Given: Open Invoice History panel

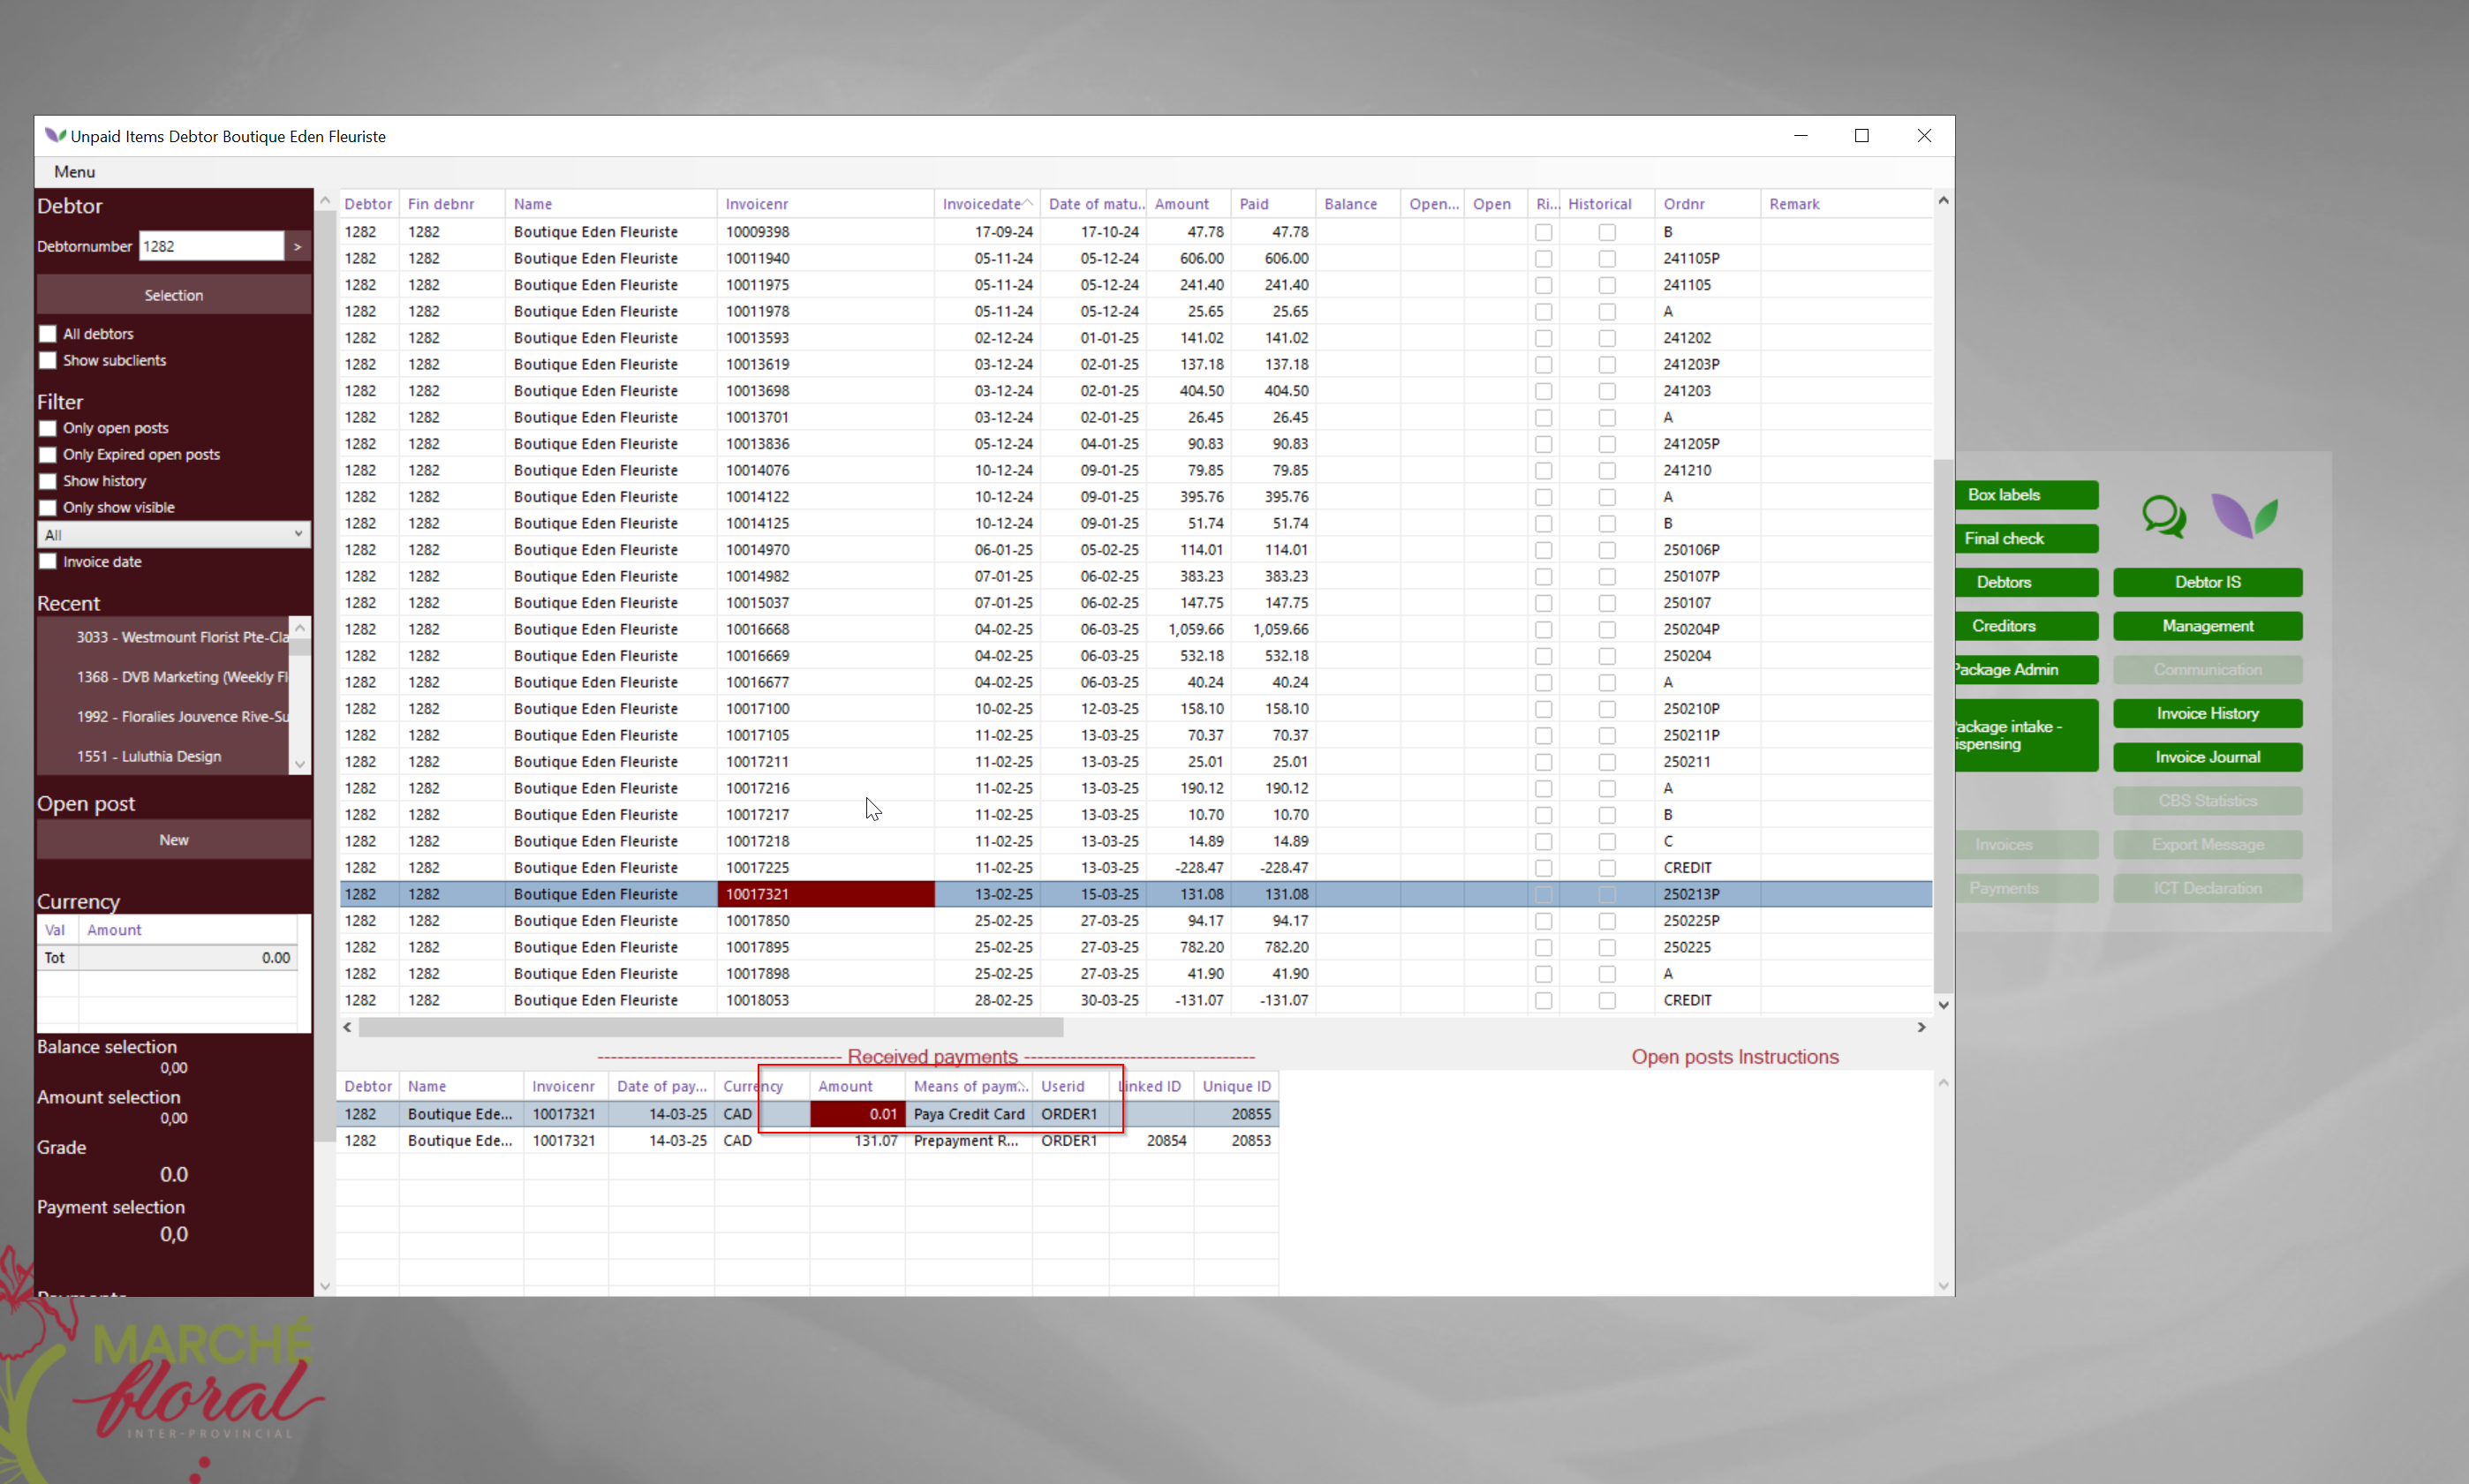Looking at the screenshot, I should pos(2207,713).
